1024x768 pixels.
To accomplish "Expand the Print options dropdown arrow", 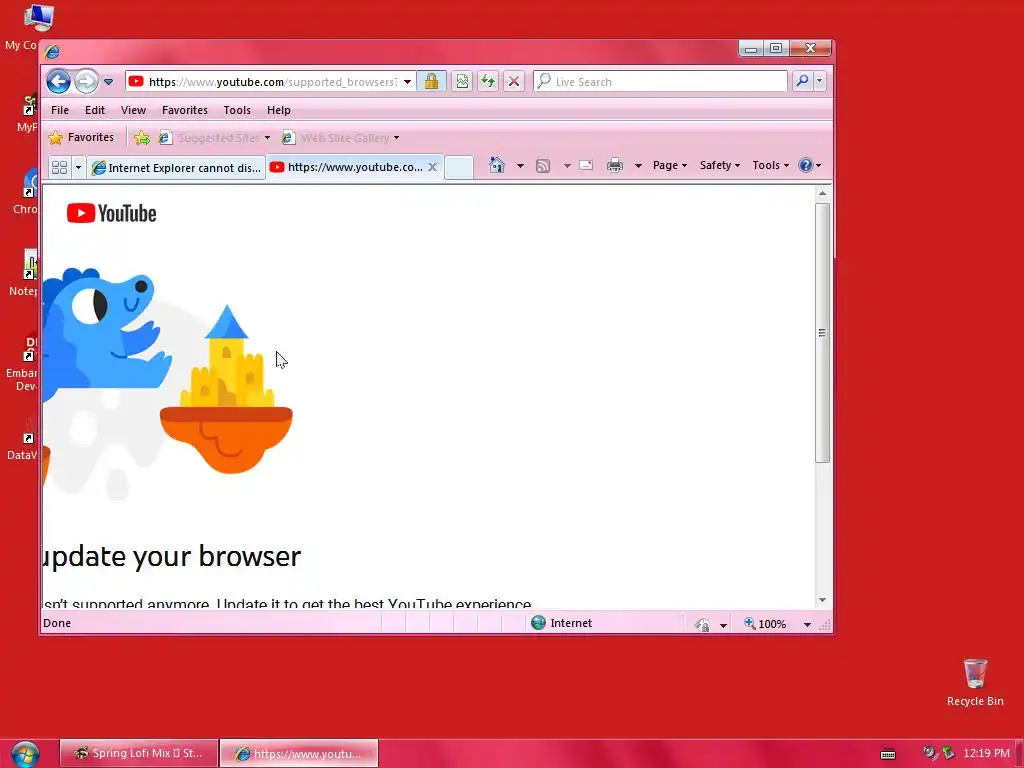I will click(x=638, y=166).
